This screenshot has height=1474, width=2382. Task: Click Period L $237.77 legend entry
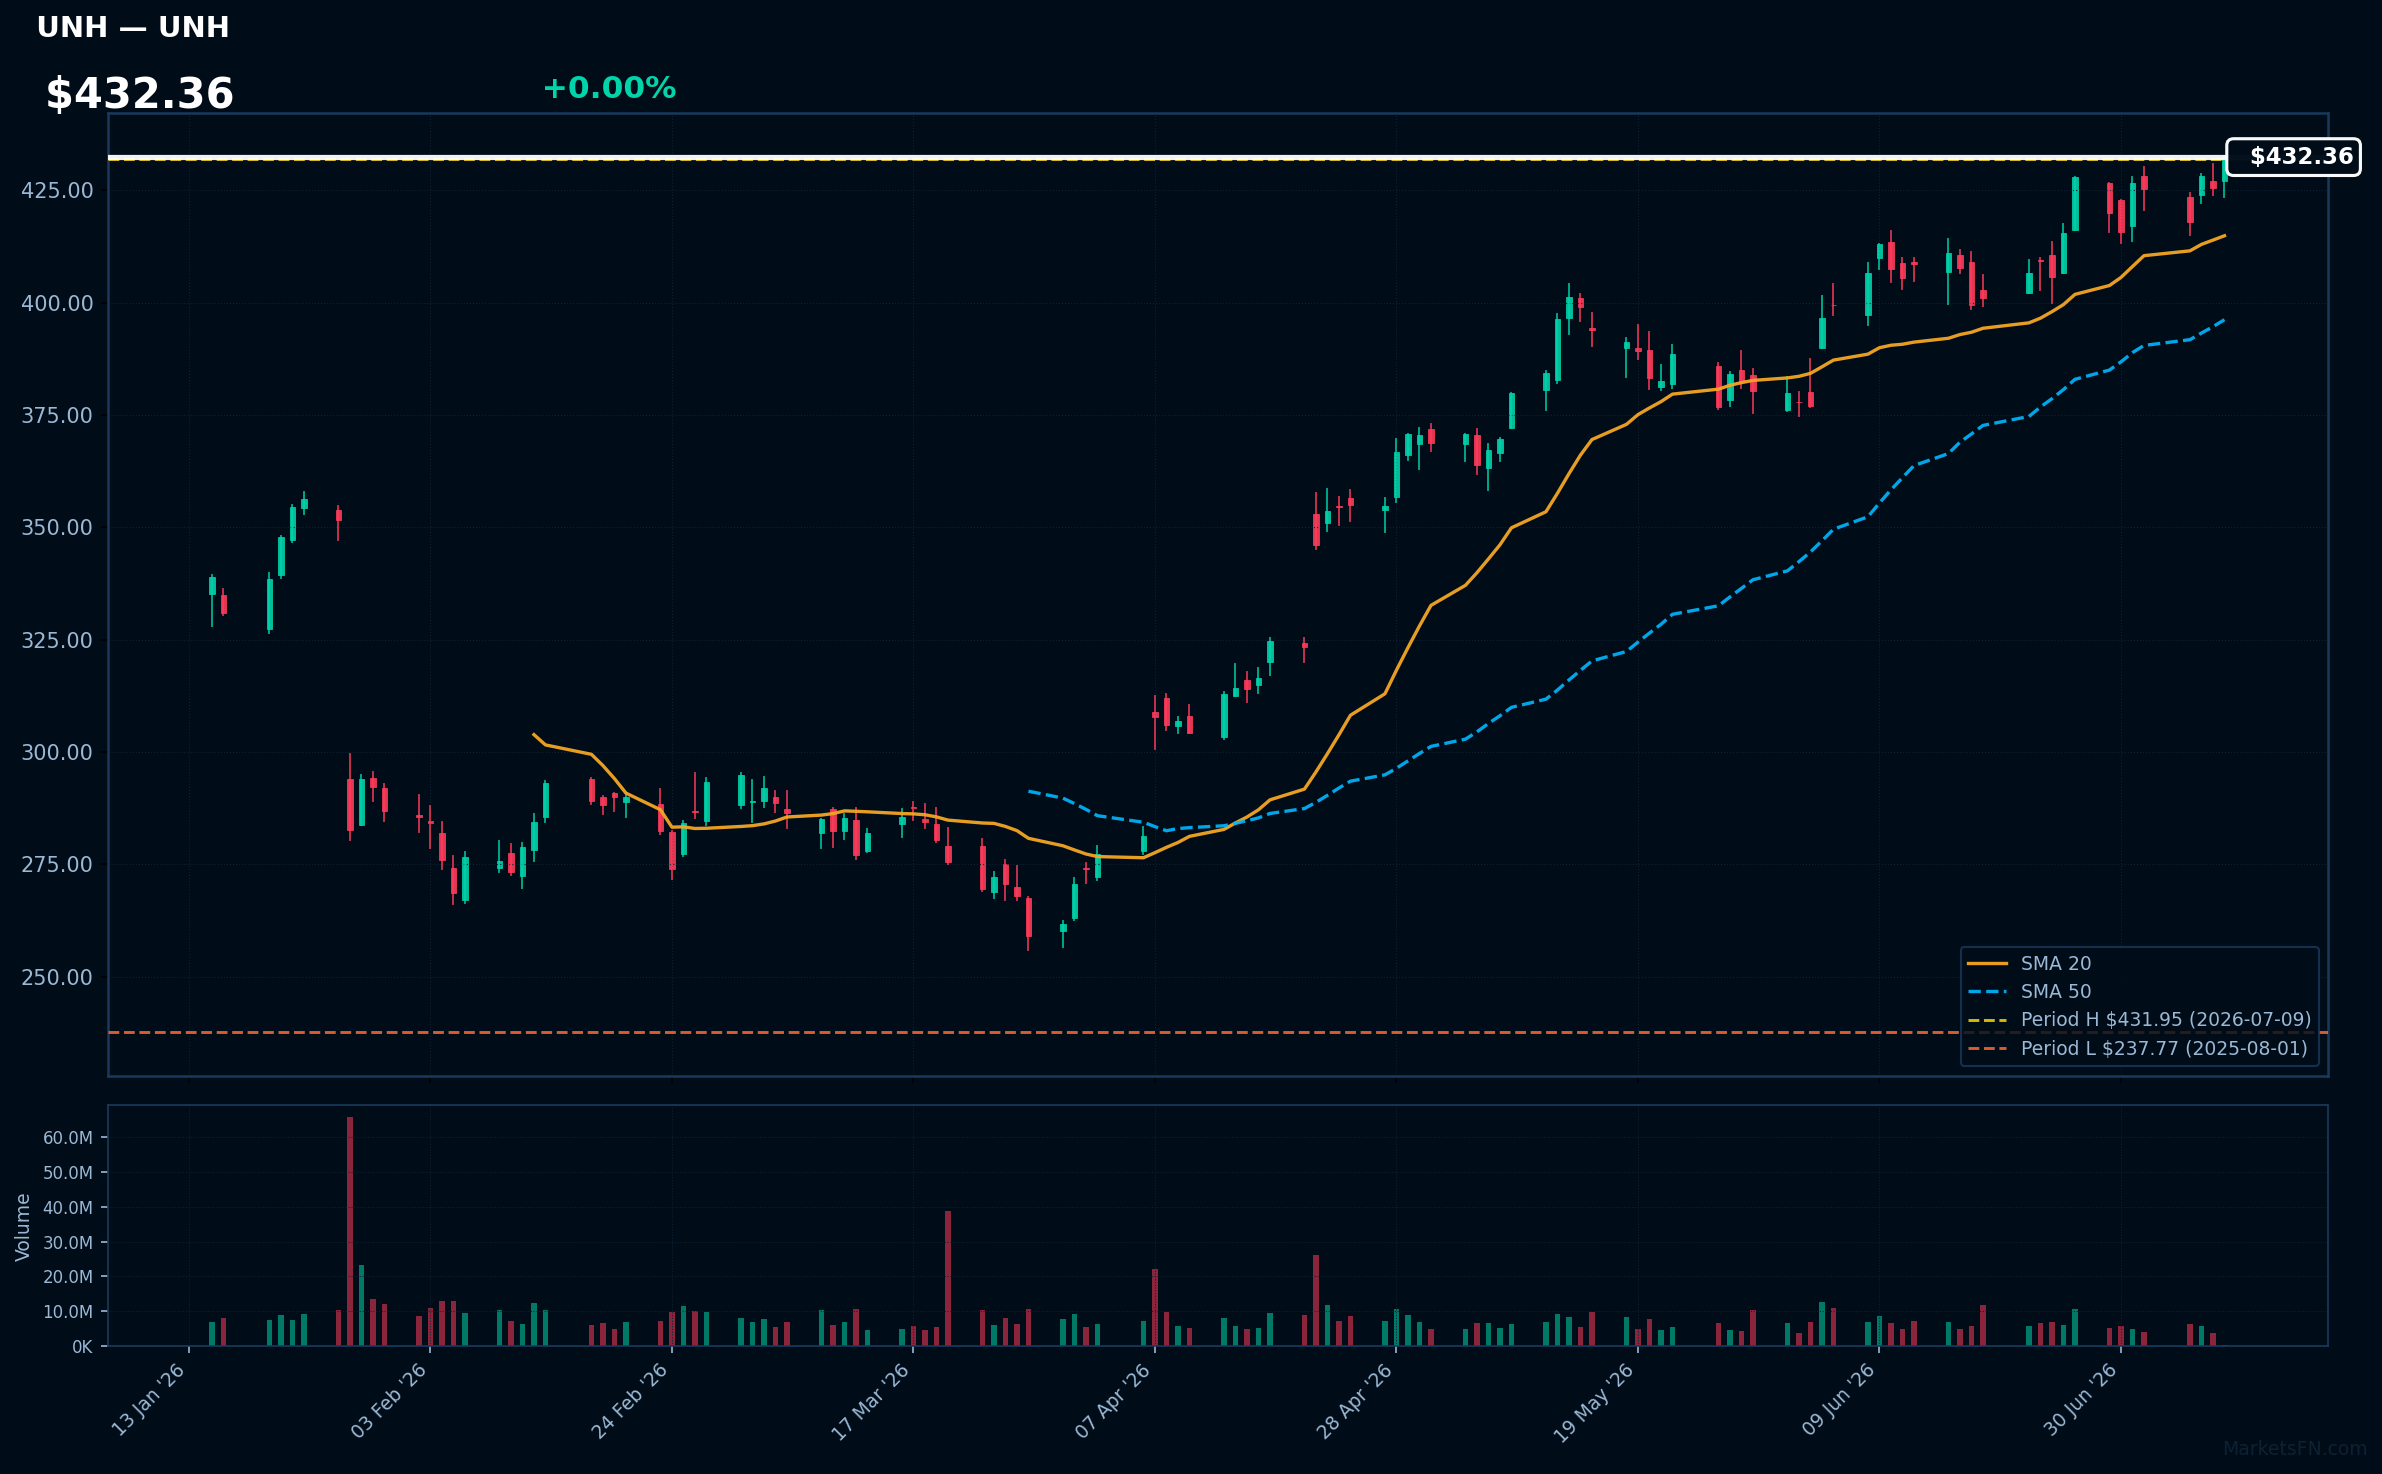[2137, 1048]
